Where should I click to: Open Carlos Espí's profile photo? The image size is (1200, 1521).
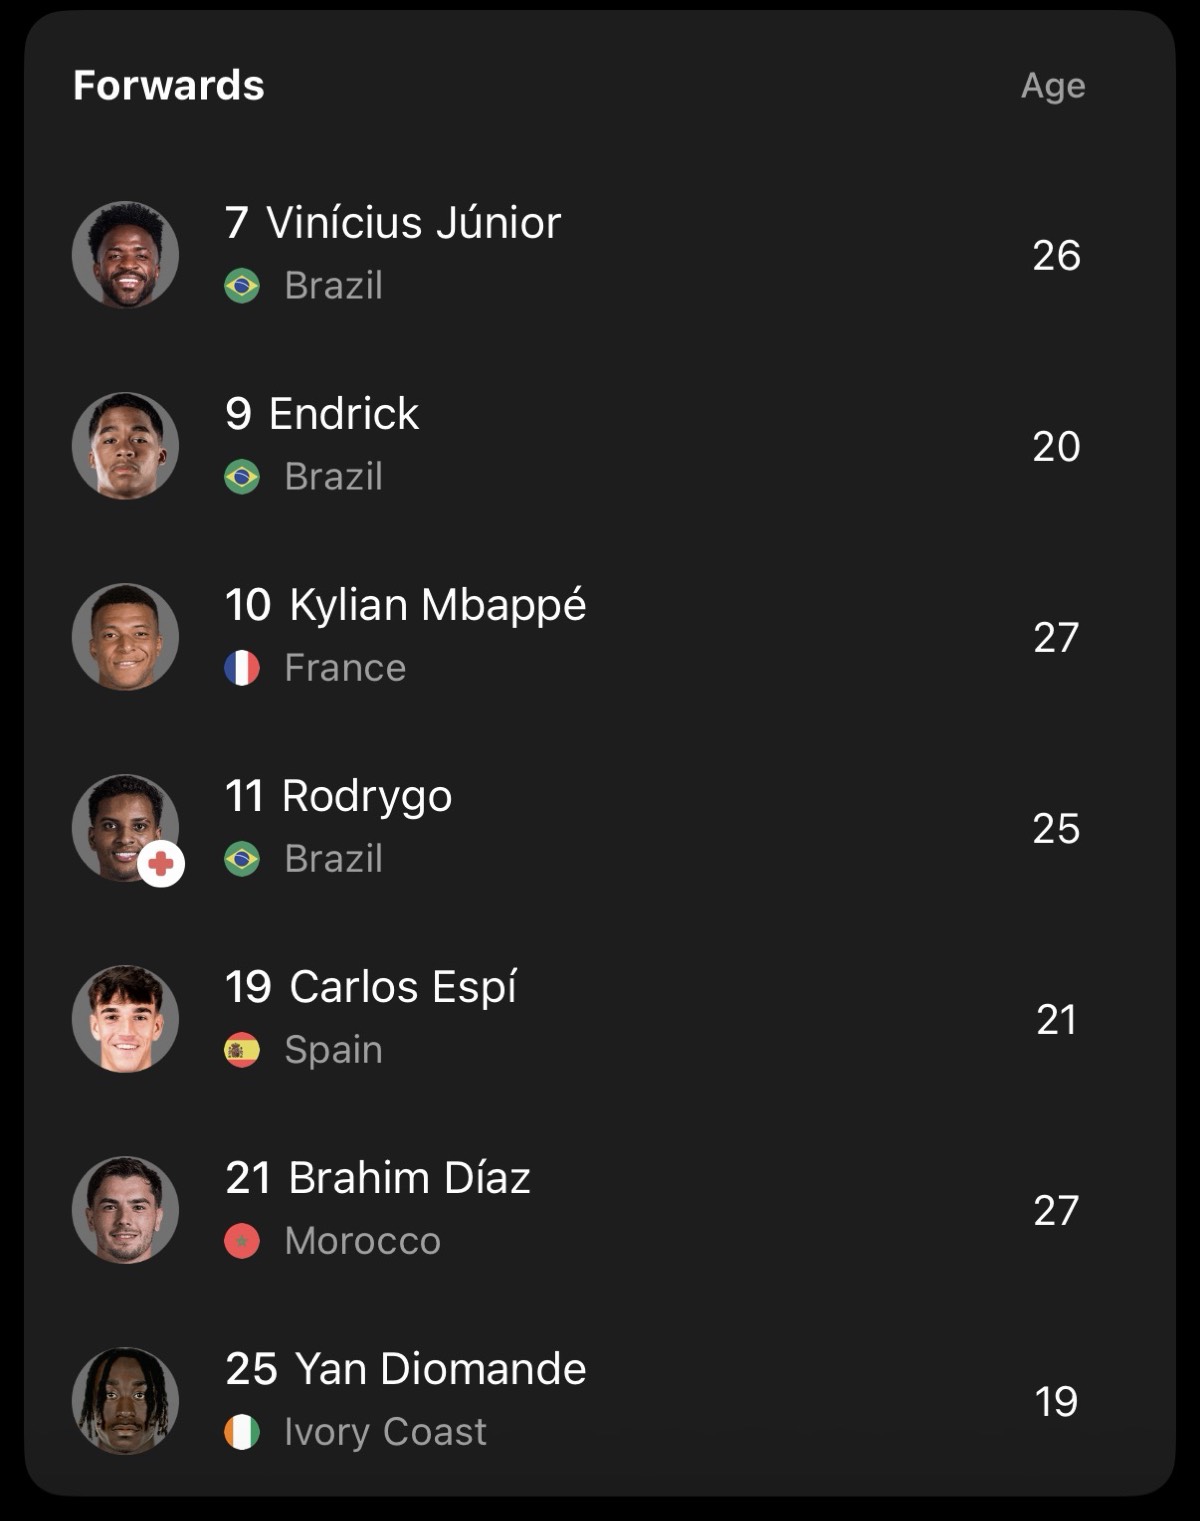click(x=125, y=1019)
